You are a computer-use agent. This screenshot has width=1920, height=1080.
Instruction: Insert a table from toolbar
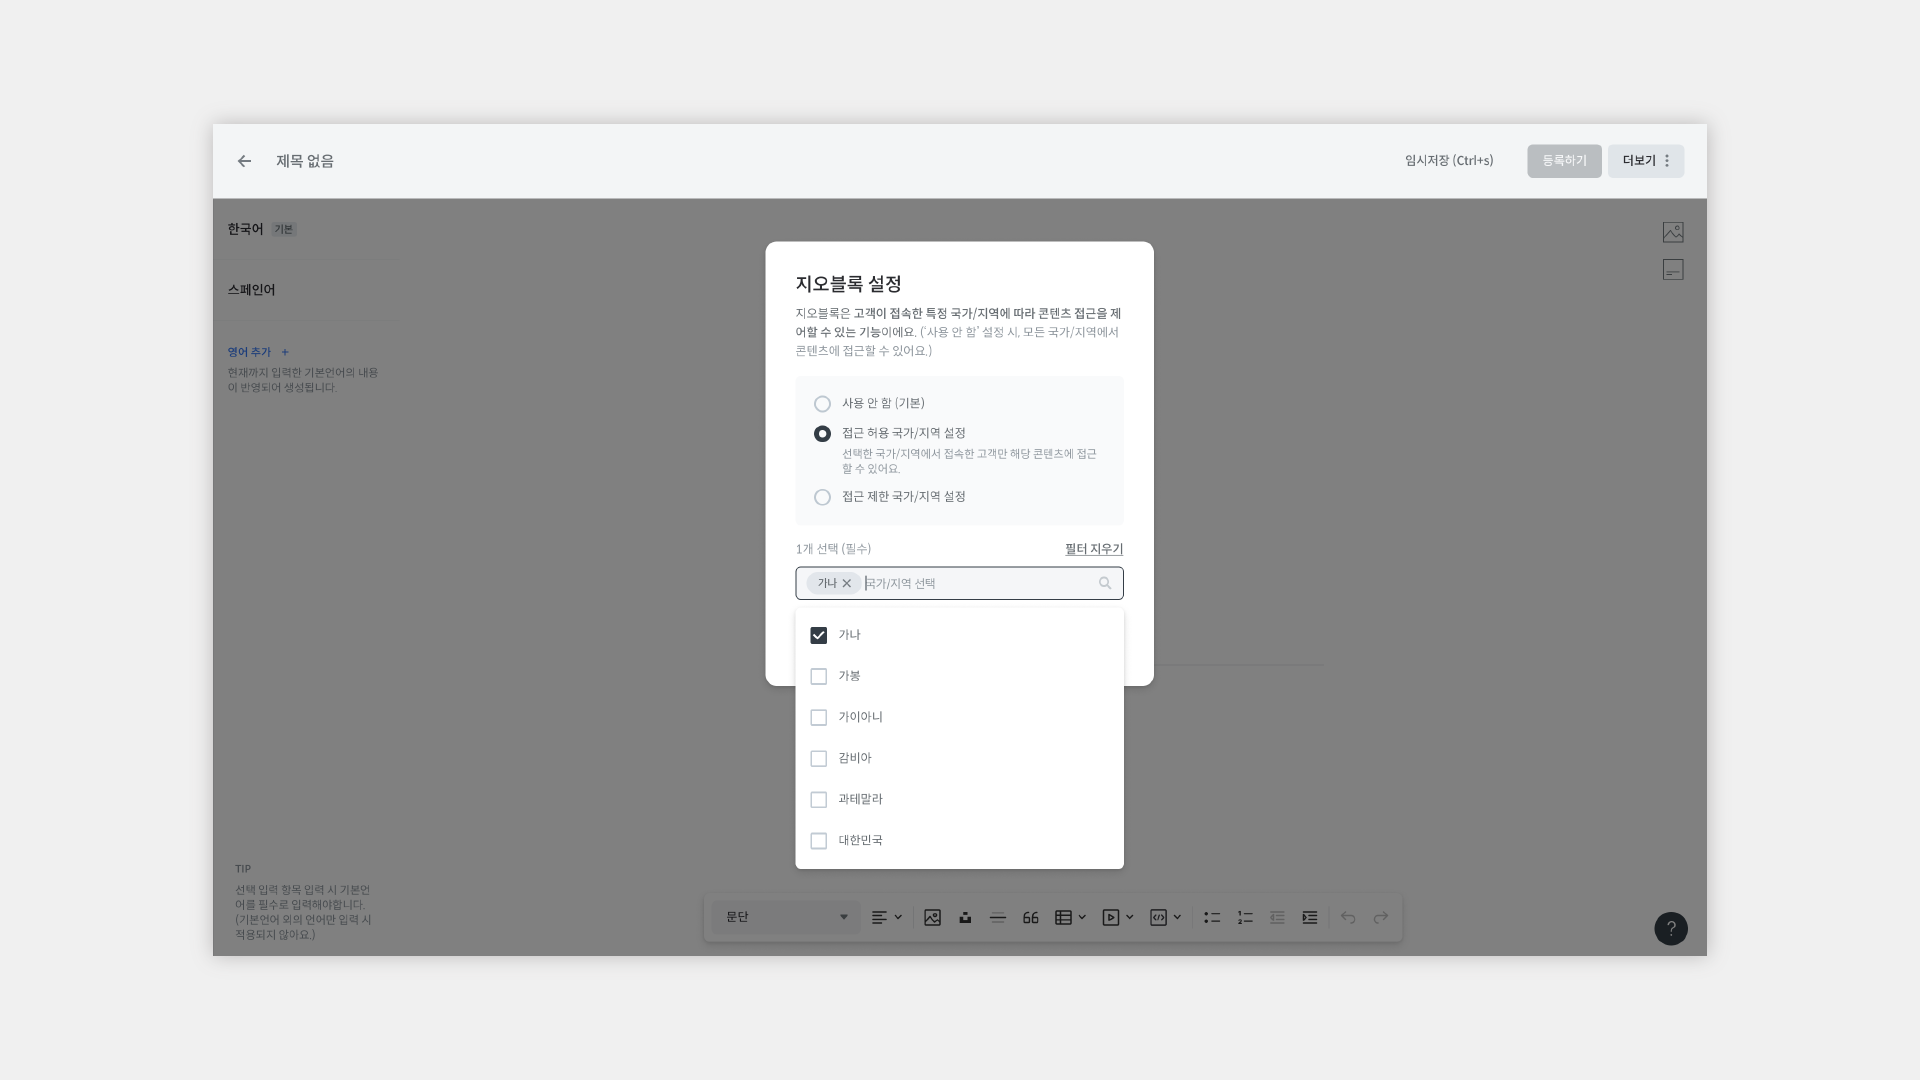pyautogui.click(x=1063, y=917)
